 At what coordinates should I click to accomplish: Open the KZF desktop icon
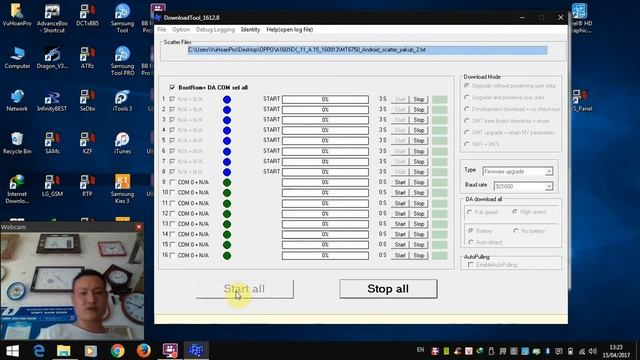pos(87,143)
